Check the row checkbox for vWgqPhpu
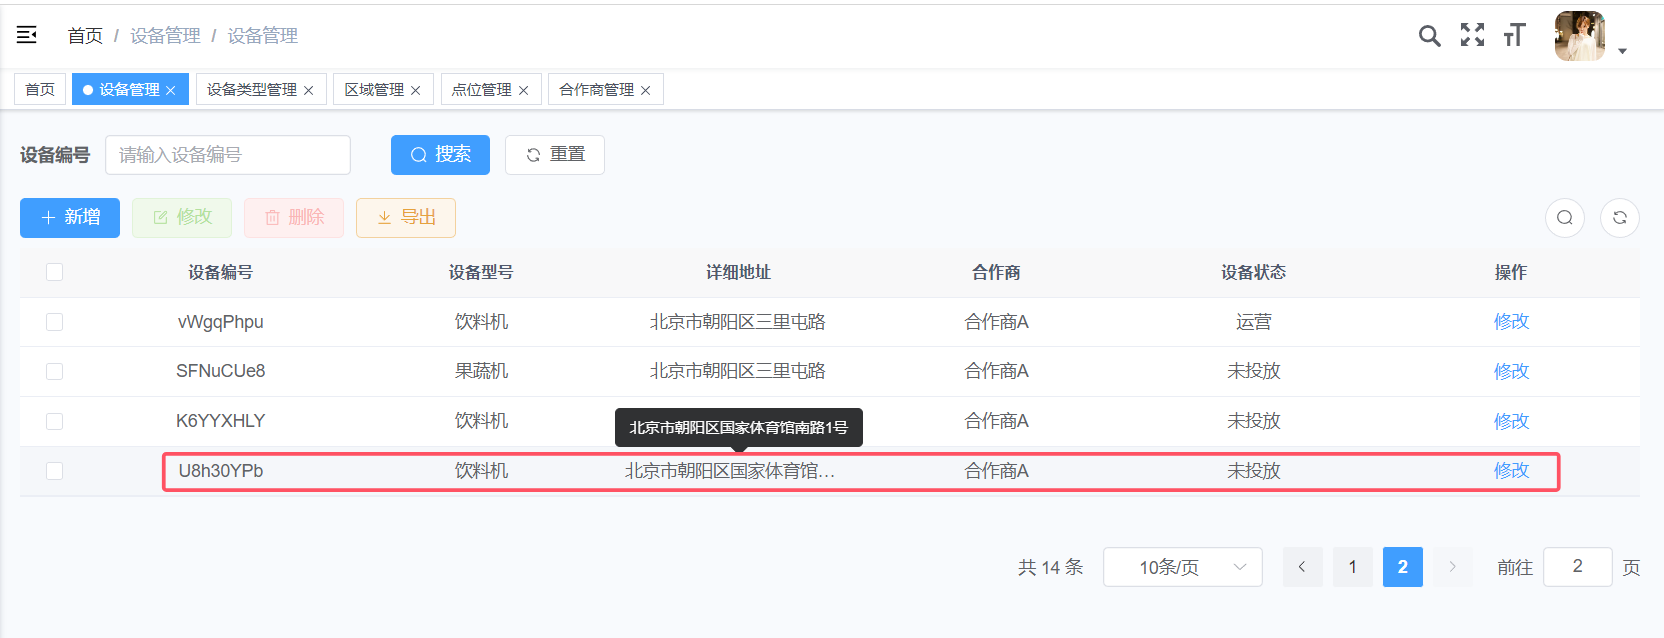Screen dimensions: 1664x638 coord(55,322)
